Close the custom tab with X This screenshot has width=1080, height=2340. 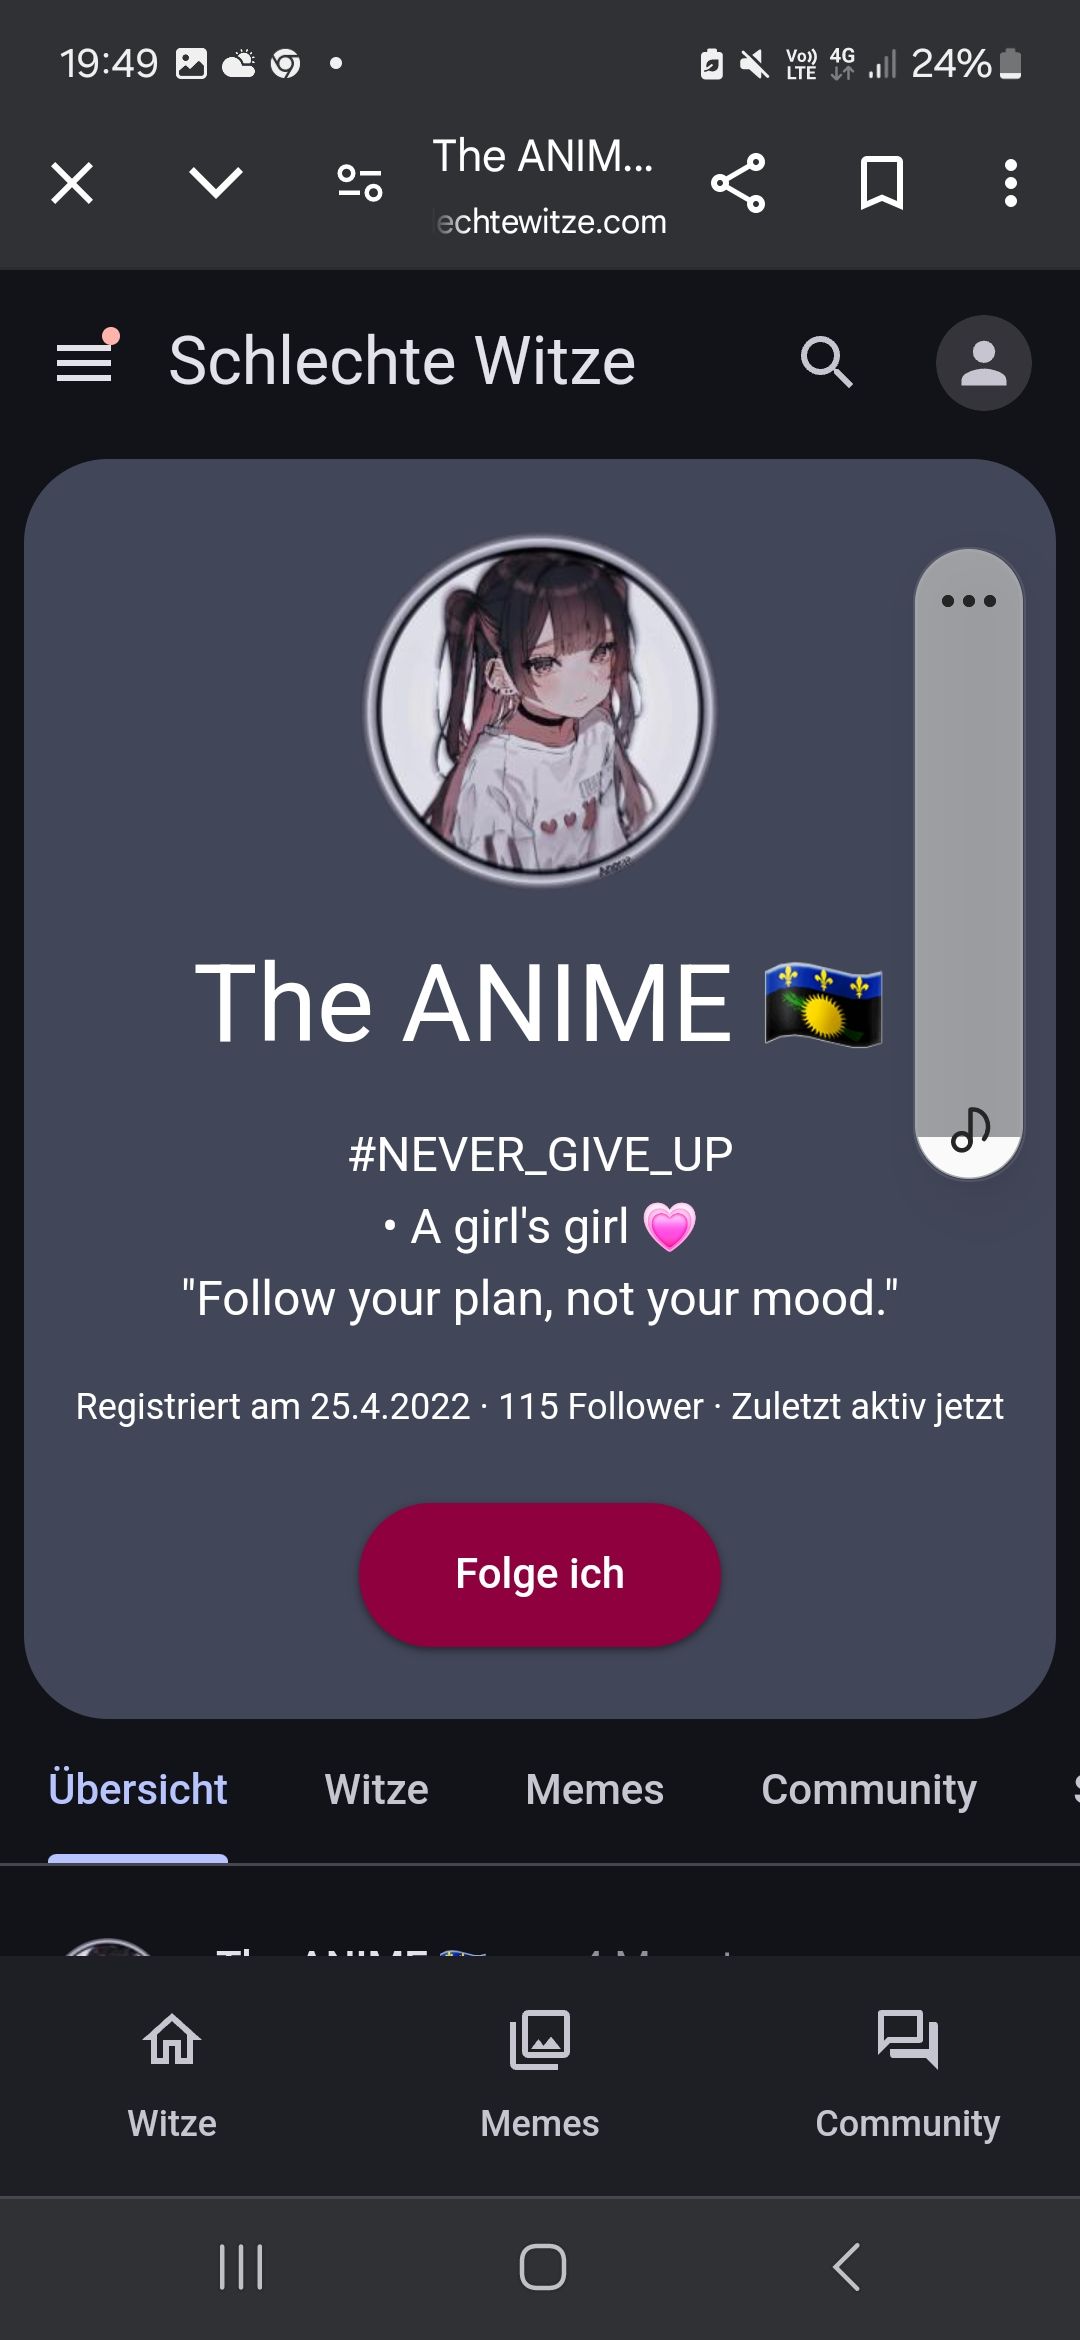72,184
